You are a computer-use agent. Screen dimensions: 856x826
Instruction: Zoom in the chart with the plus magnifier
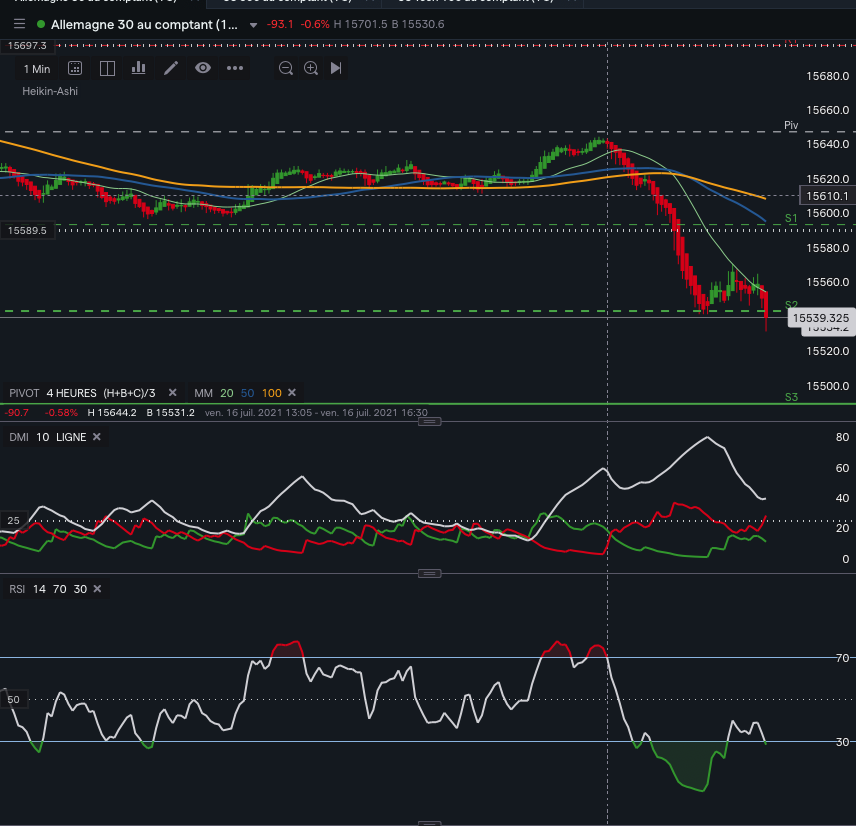pos(311,68)
